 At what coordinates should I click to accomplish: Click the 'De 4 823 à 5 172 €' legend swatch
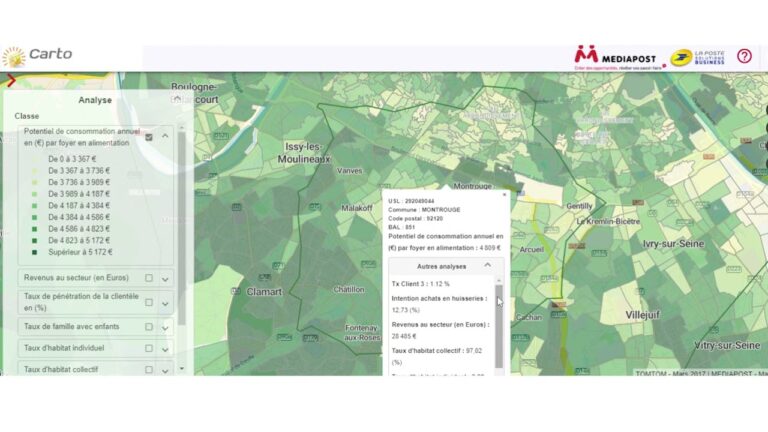[34, 240]
